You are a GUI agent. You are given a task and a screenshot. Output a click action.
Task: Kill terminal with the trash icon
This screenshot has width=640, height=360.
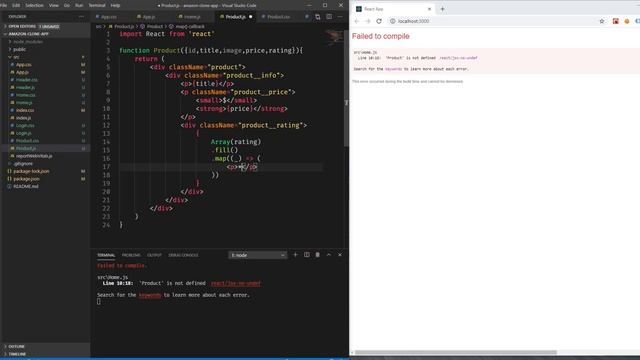318,255
